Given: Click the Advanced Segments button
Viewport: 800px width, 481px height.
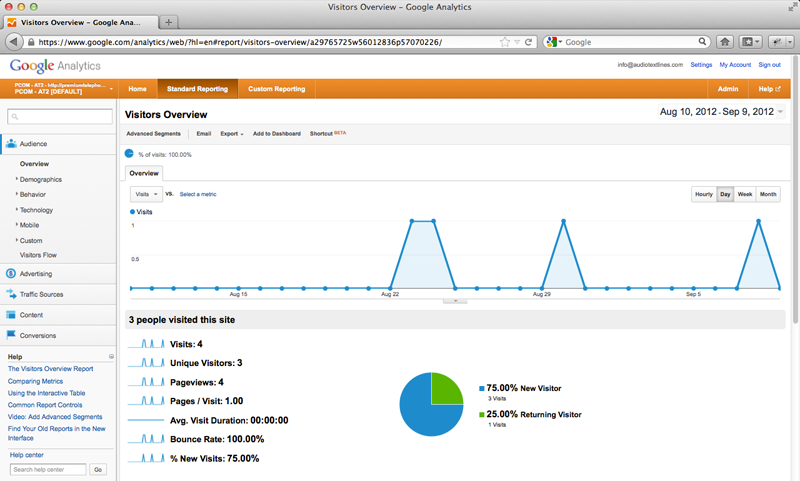Looking at the screenshot, I should (154, 134).
